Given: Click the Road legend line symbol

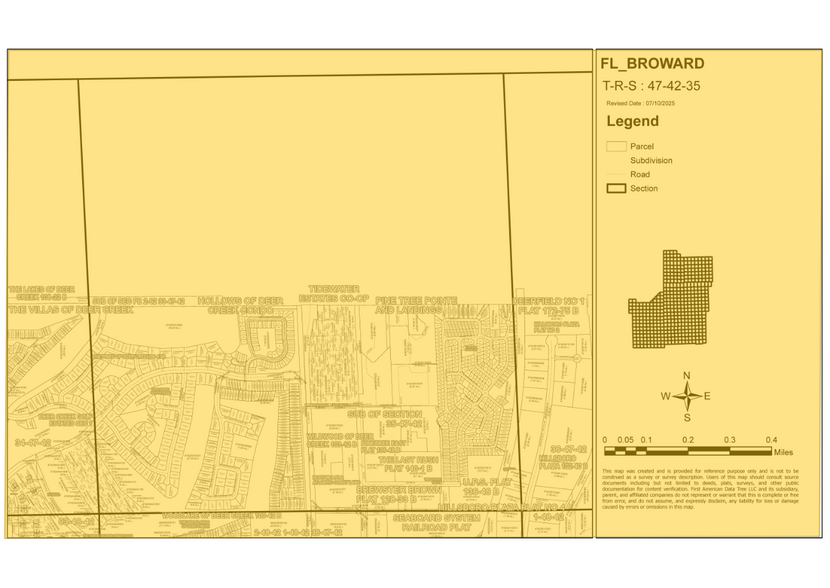Looking at the screenshot, I should coord(616,174).
